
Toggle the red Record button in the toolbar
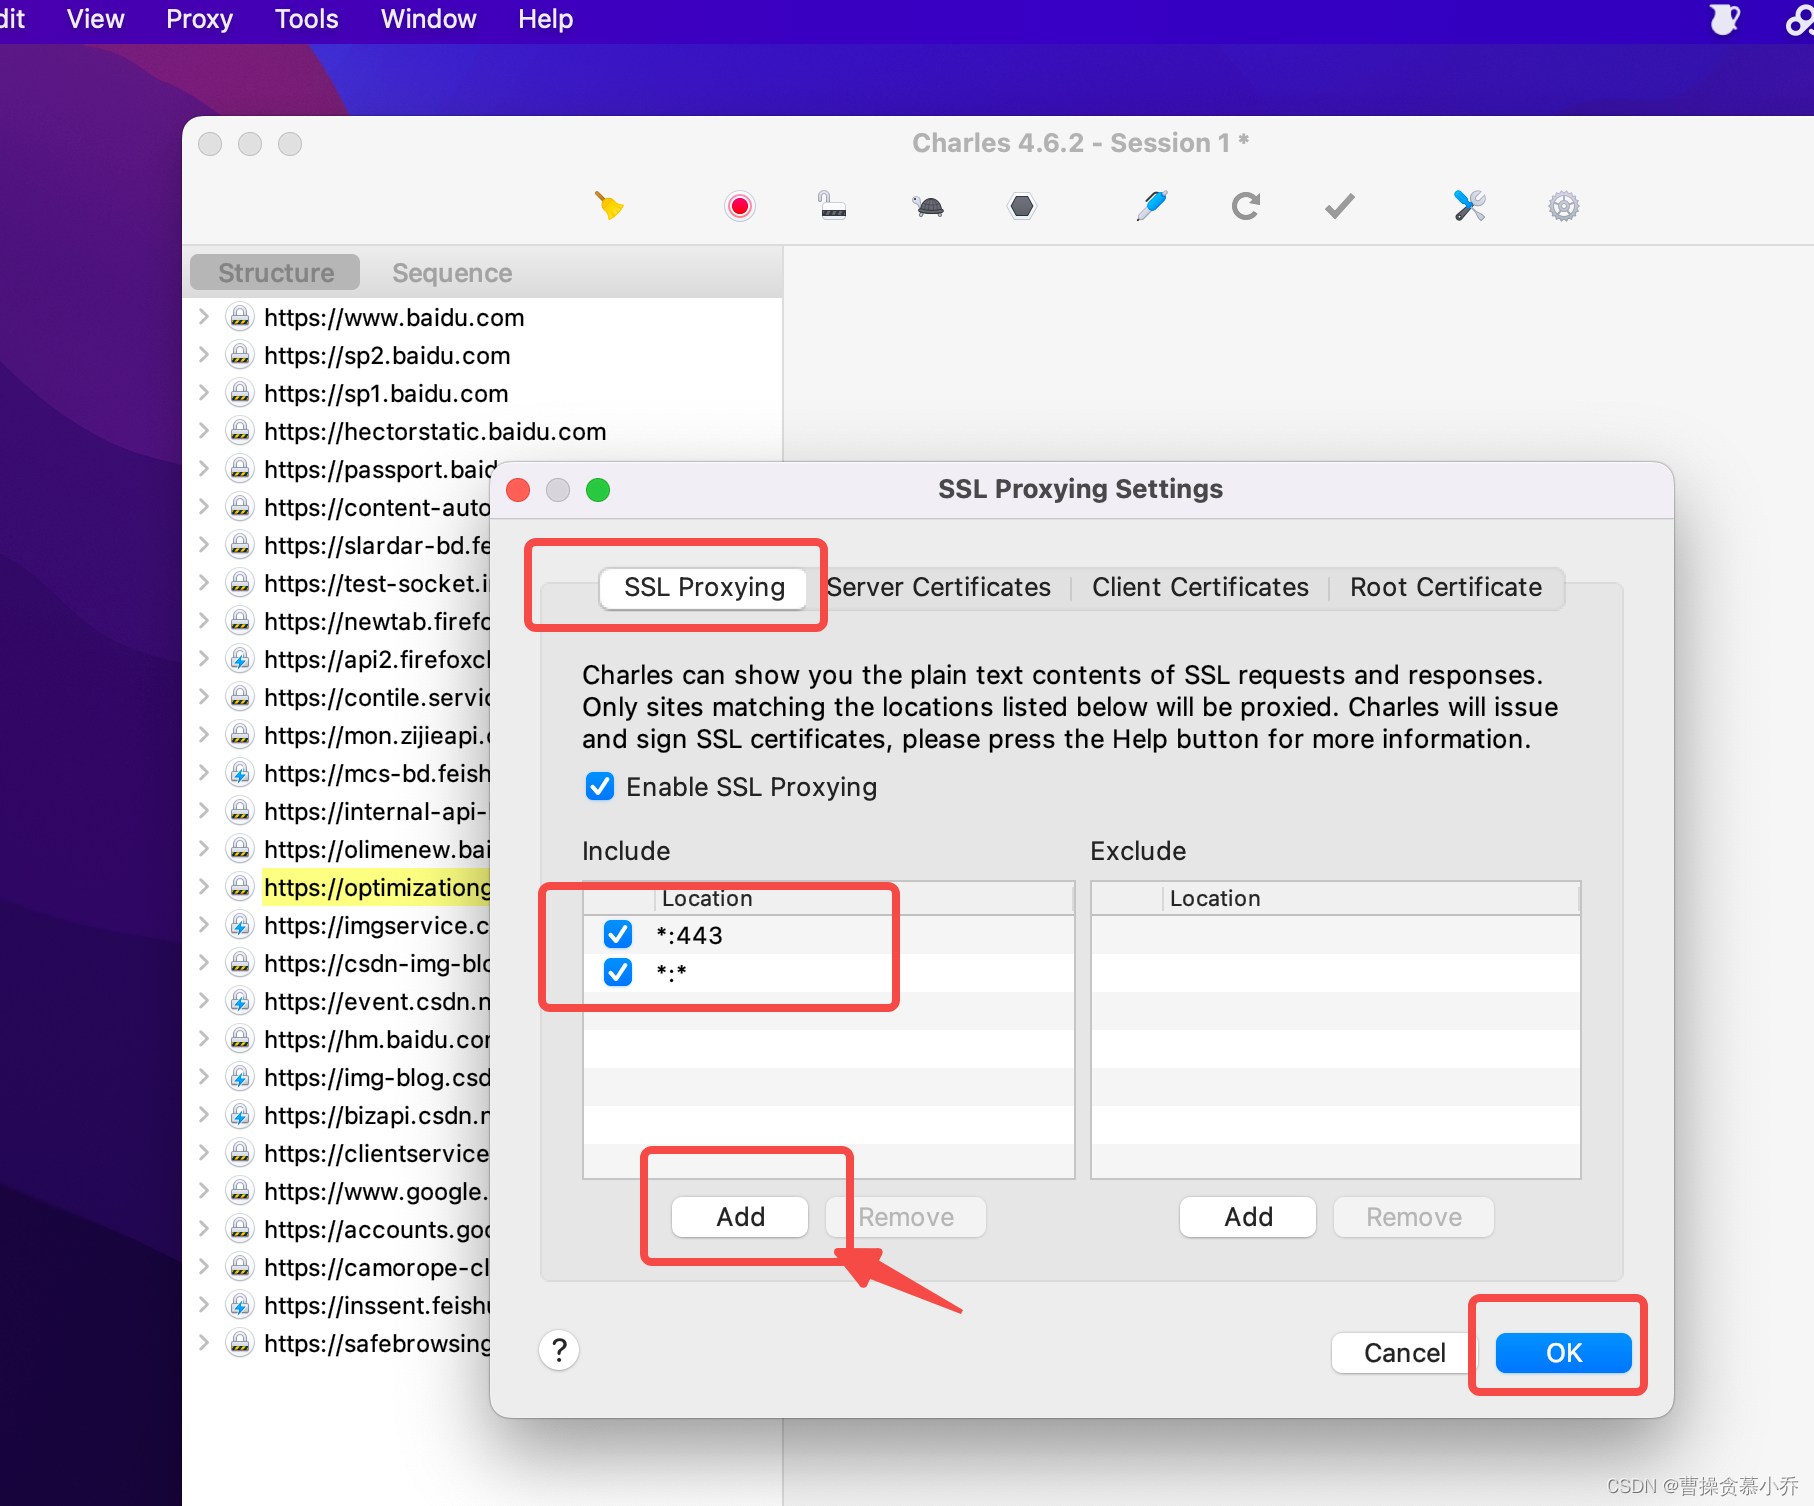coord(740,206)
